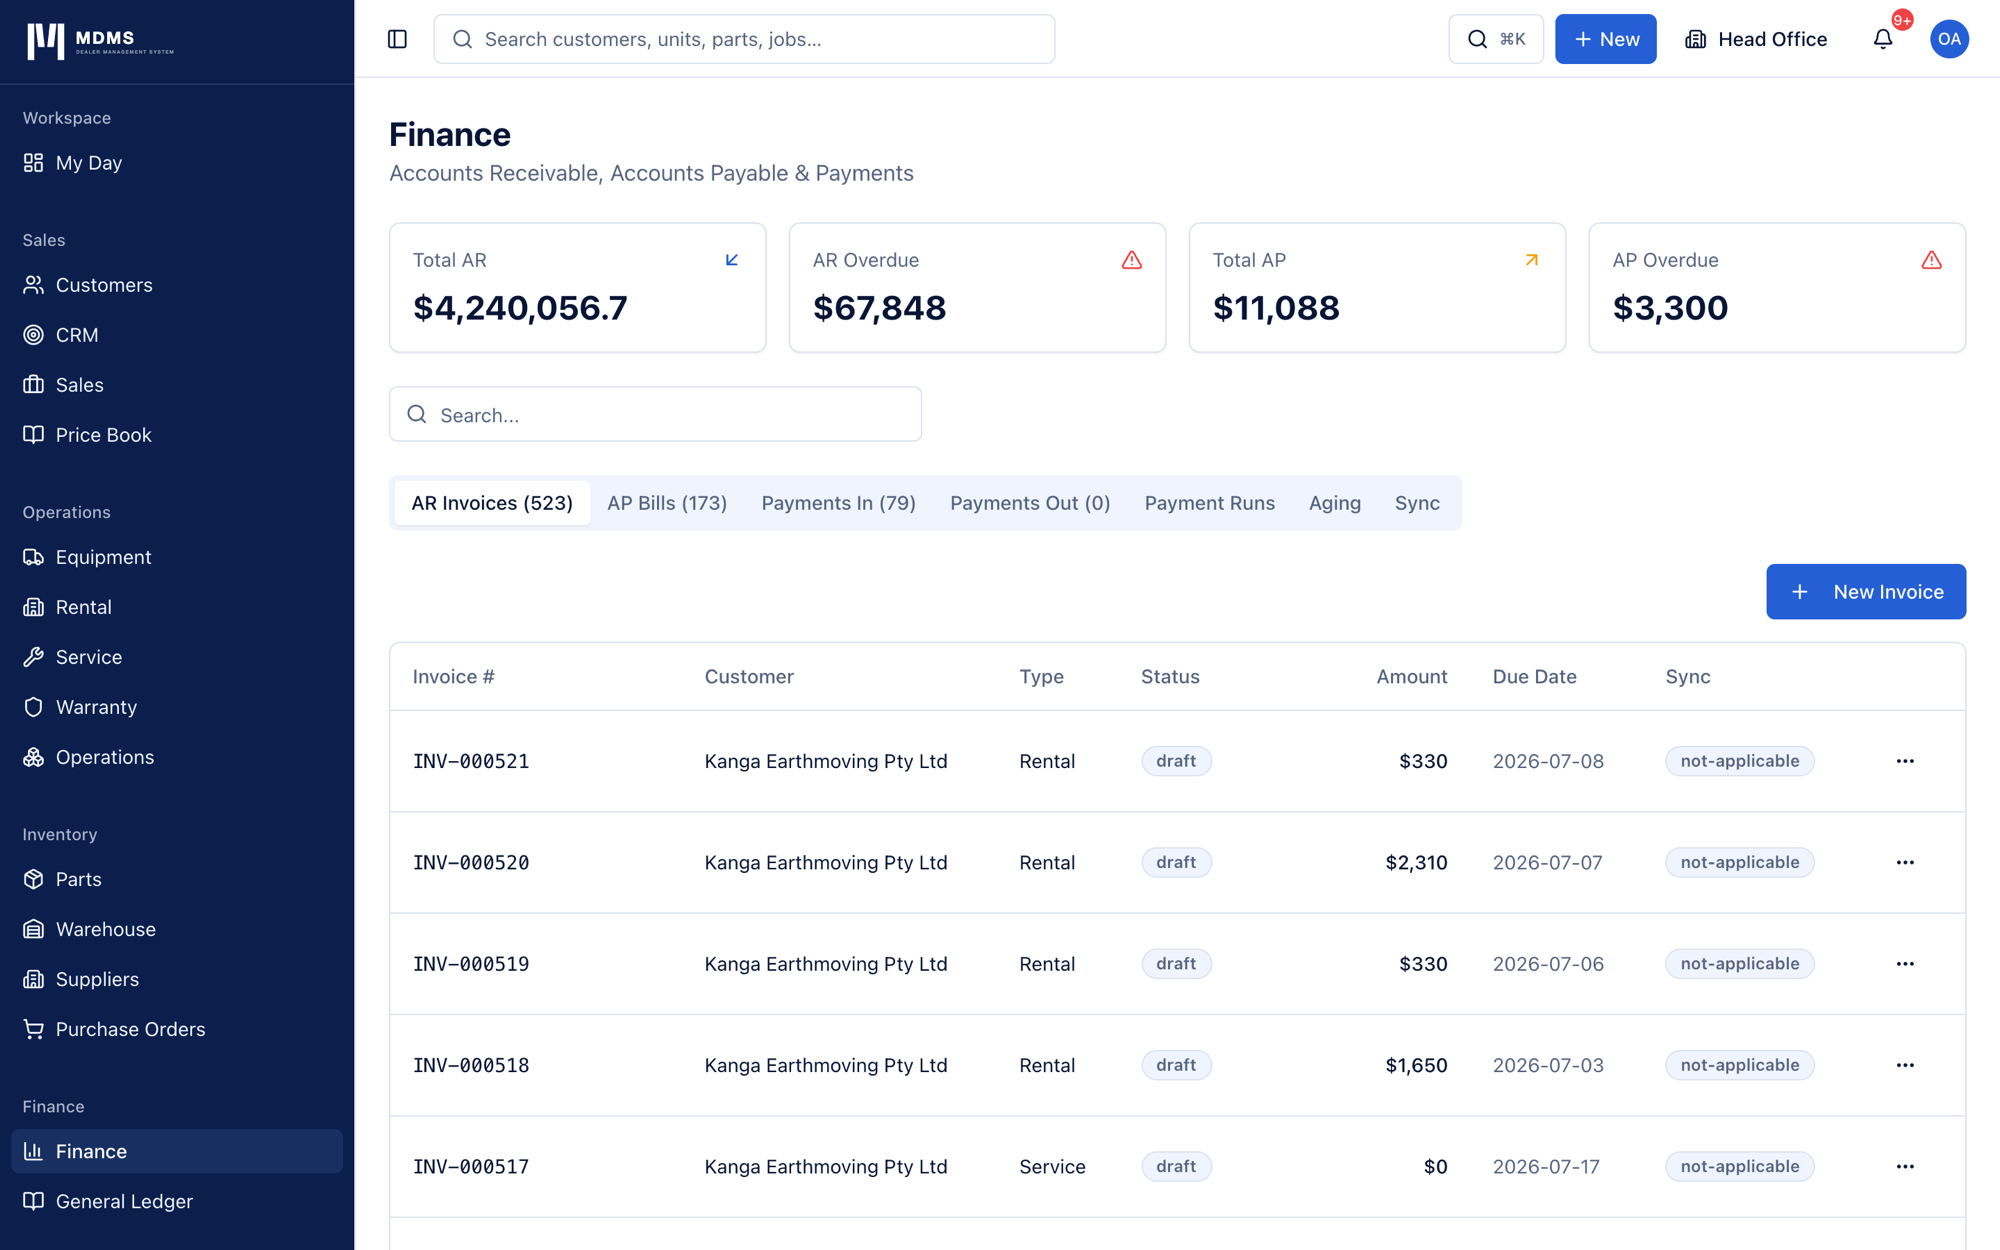Open row actions for INV-000517
2000x1250 pixels.
click(1905, 1166)
